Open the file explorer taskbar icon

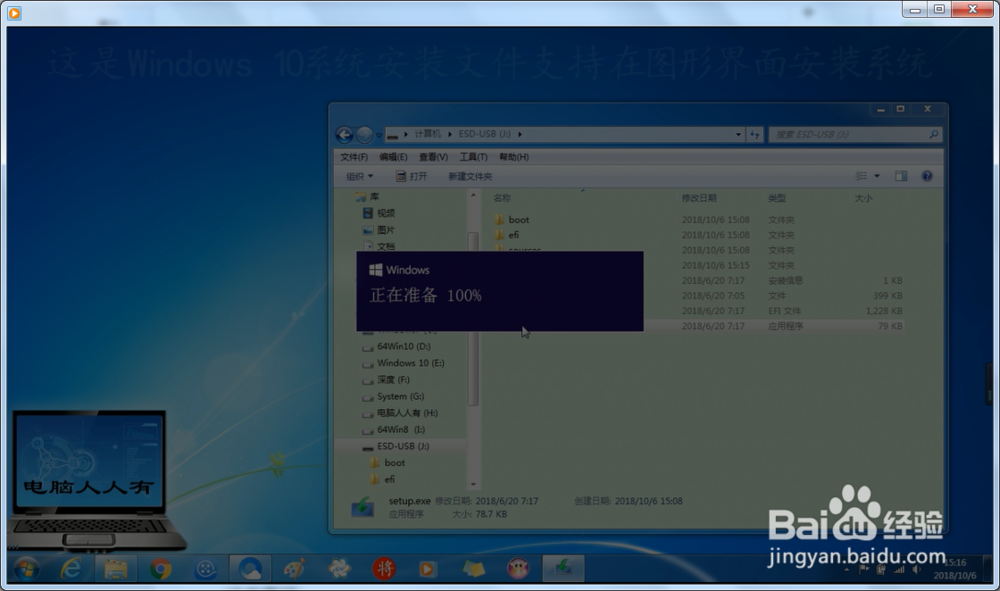pyautogui.click(x=115, y=569)
